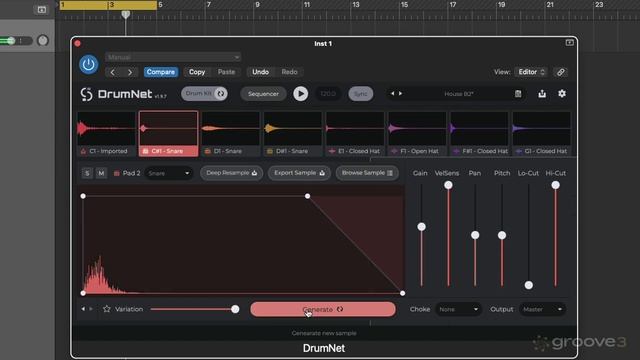Click the Variation slider handle
Screen dimensions: 640x360
tap(235, 309)
